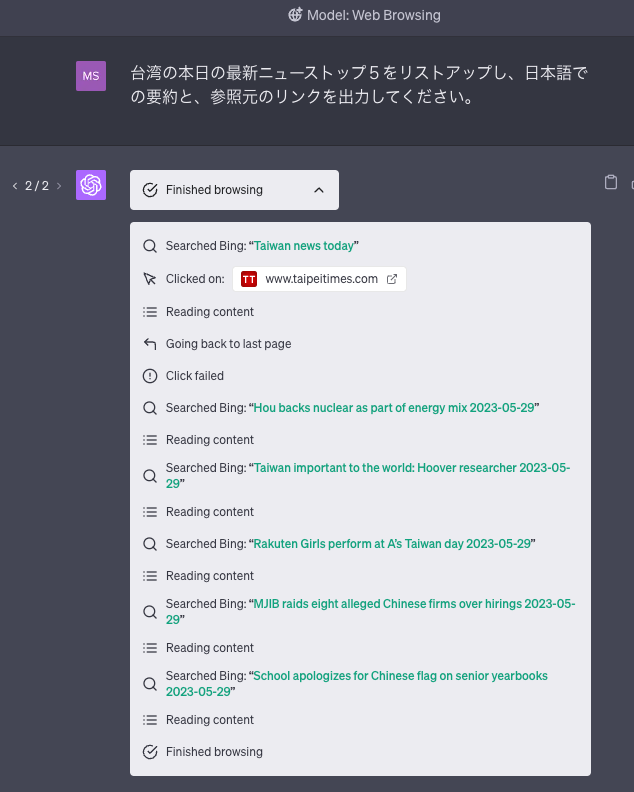The width and height of the screenshot is (634, 792).
Task: Click the checkmark icon in Finished browsing button
Action: (150, 190)
